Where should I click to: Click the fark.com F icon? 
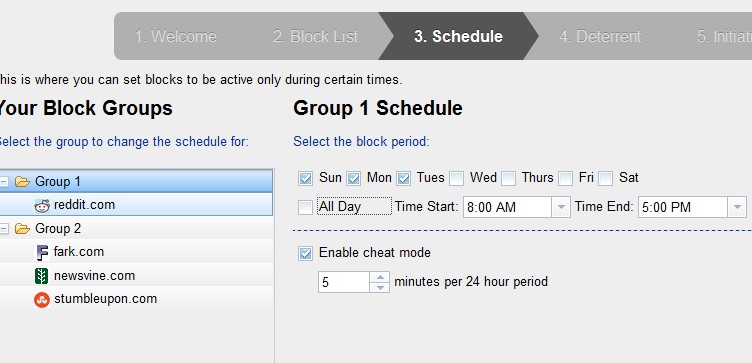click(42, 252)
